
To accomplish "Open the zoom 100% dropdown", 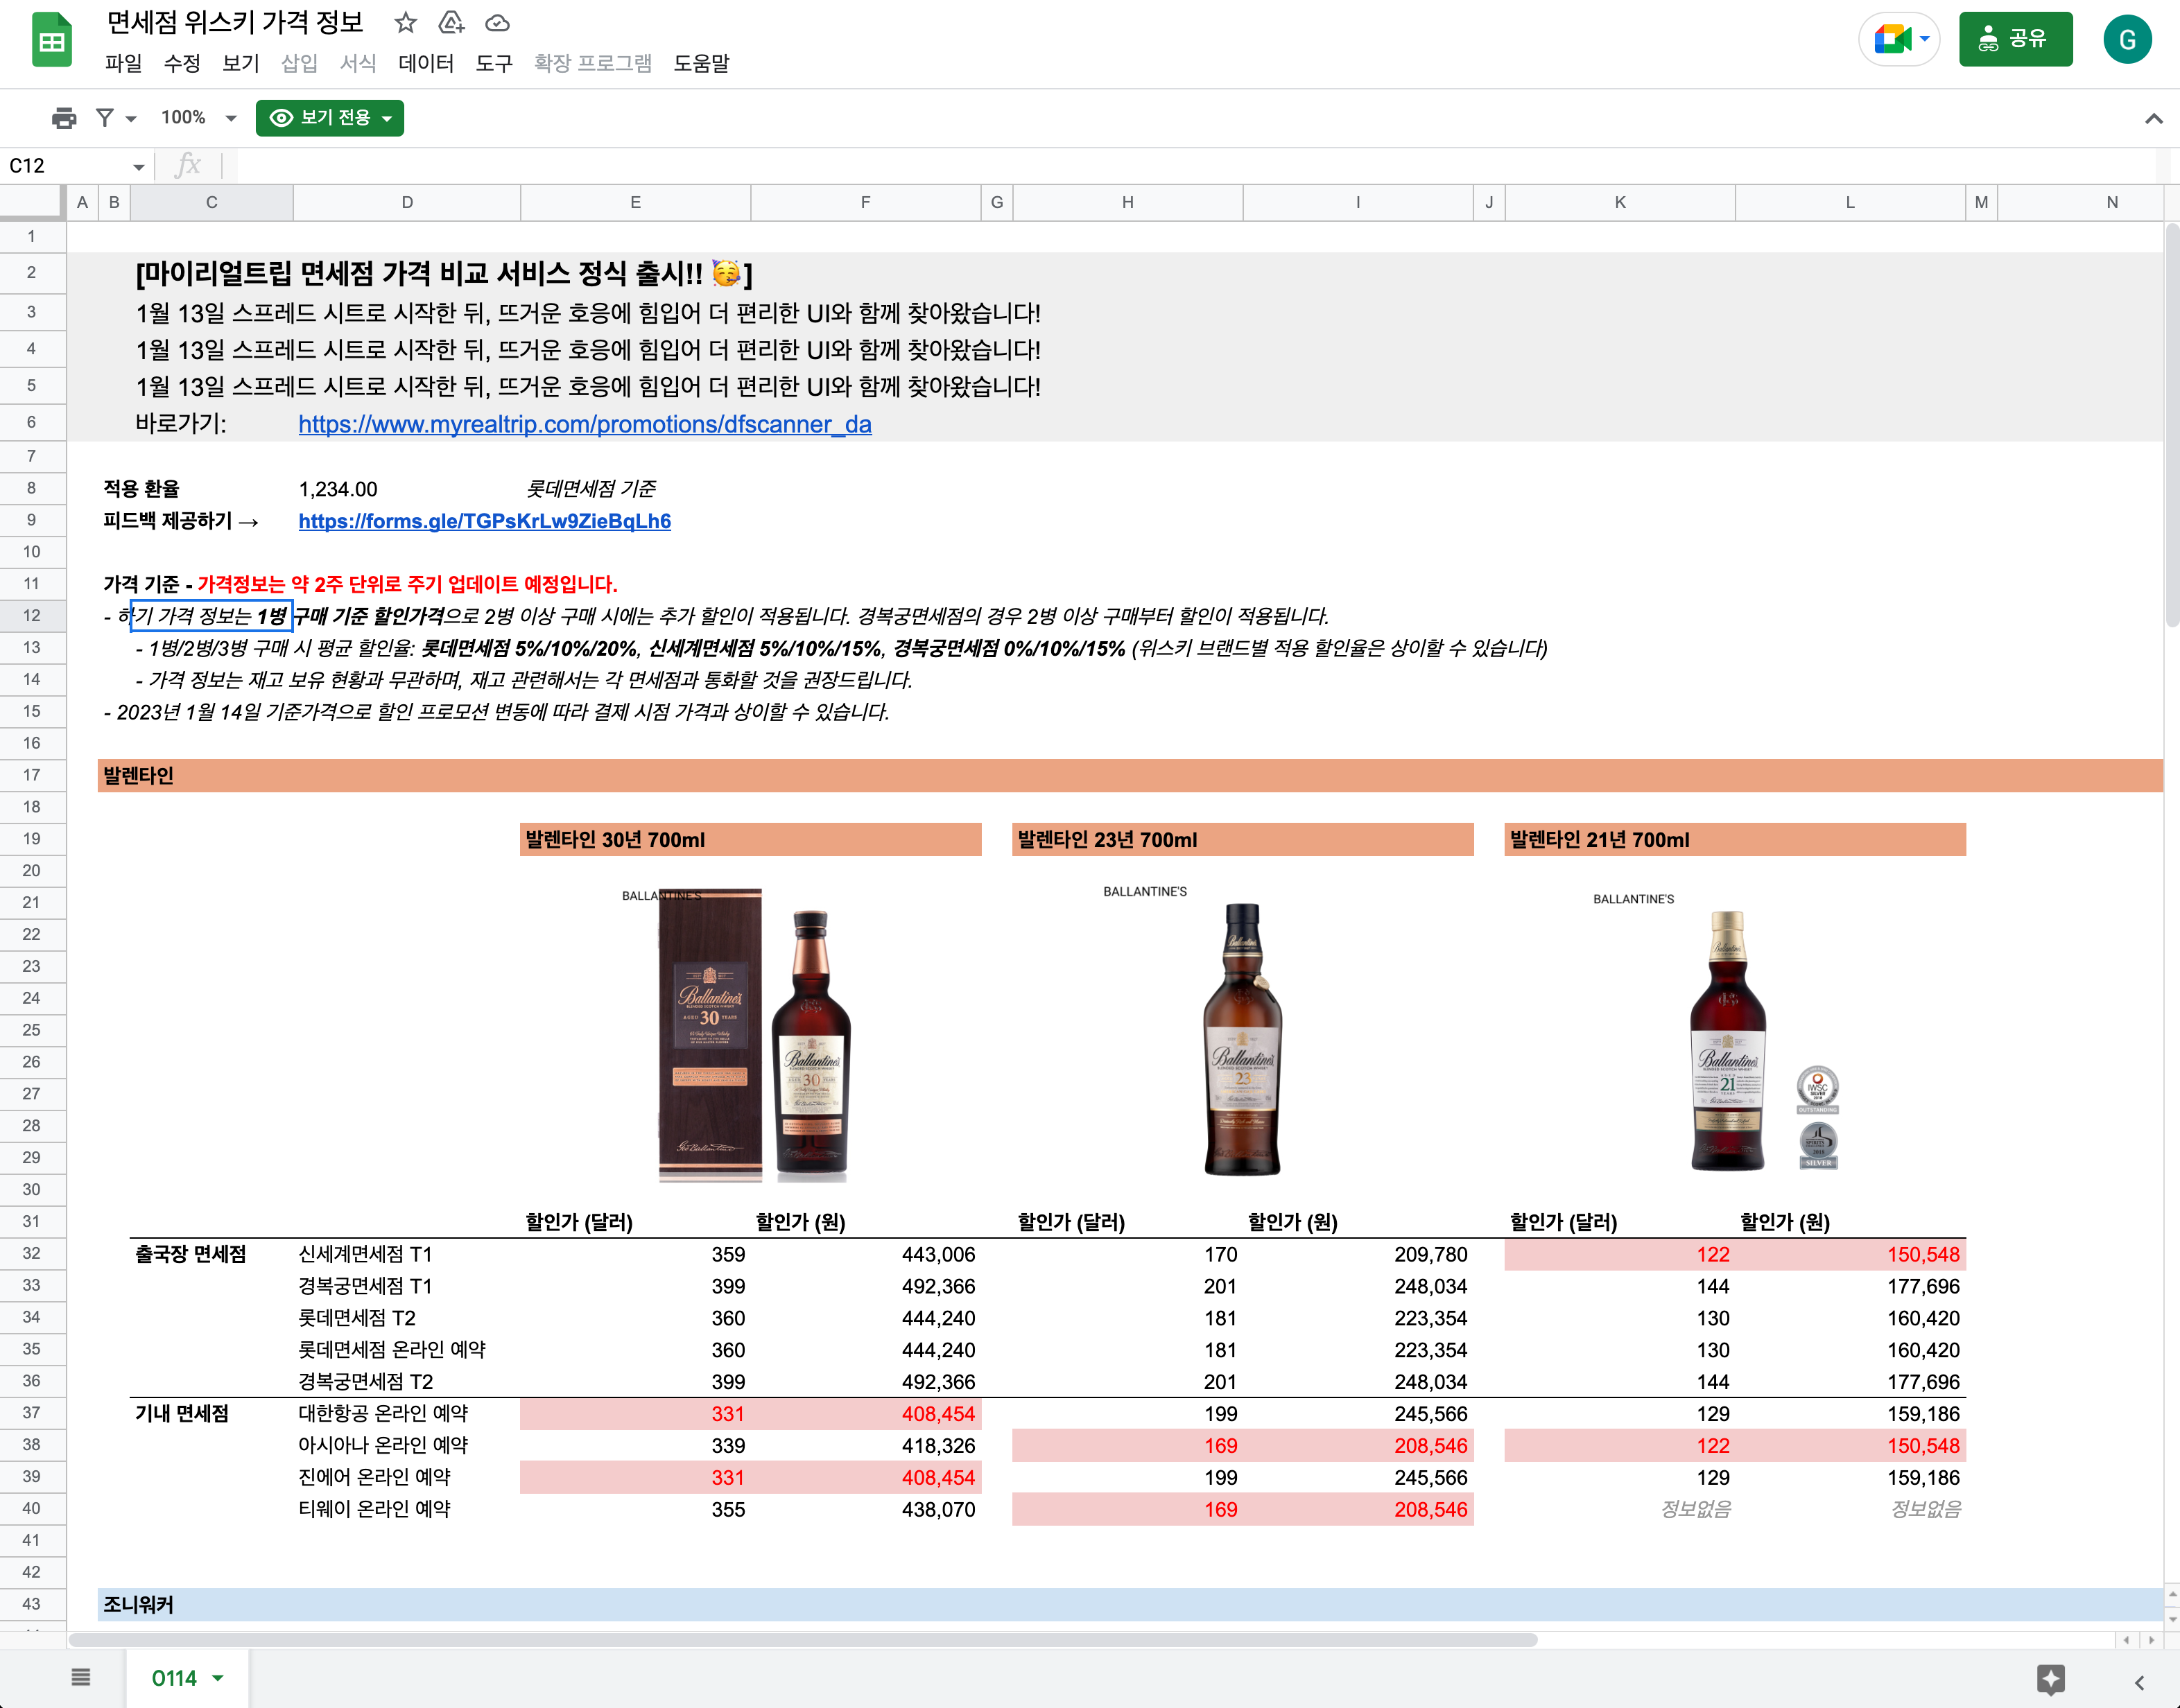I will [198, 118].
